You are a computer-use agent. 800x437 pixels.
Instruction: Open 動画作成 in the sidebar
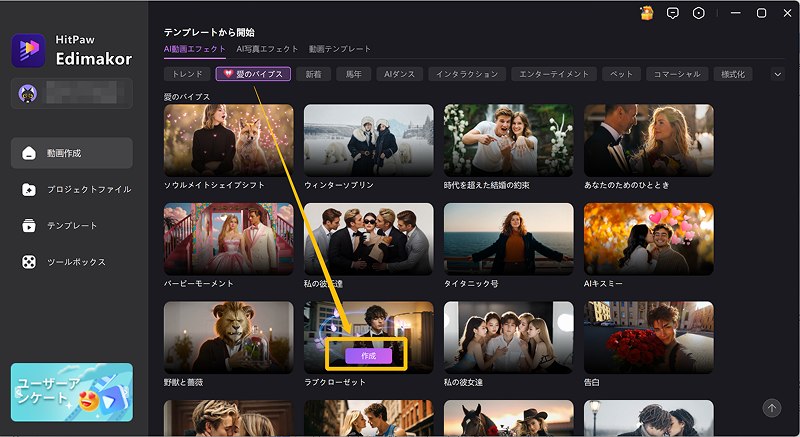[72, 153]
